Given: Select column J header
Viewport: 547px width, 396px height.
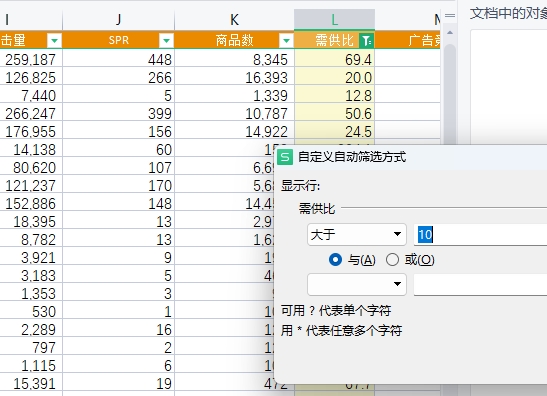Looking at the screenshot, I should point(119,20).
